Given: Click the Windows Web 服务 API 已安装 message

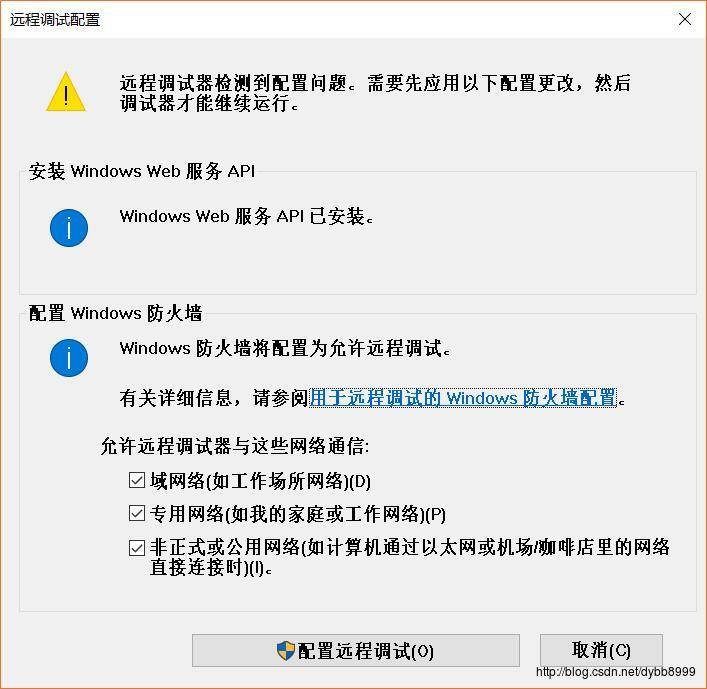Looking at the screenshot, I should coord(246,216).
